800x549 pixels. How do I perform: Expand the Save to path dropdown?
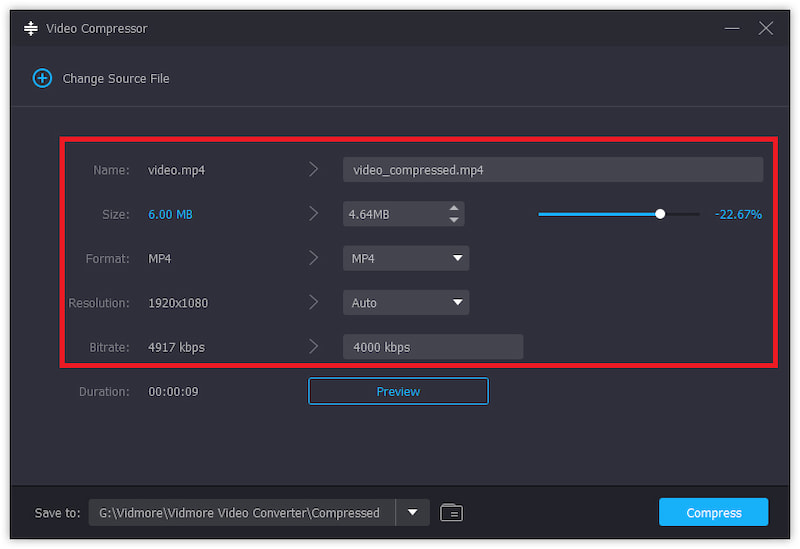tap(413, 512)
